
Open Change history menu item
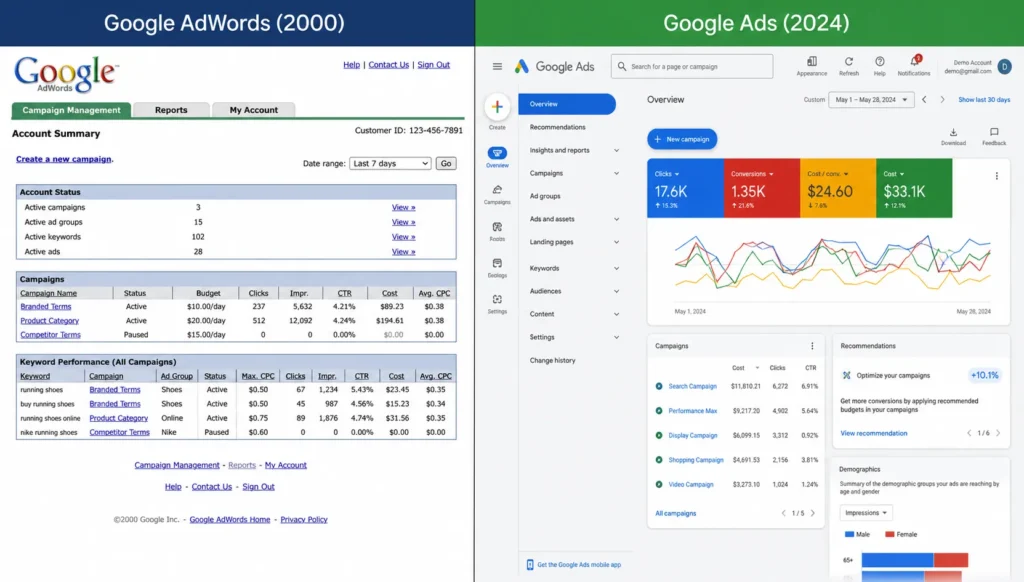[x=552, y=361]
